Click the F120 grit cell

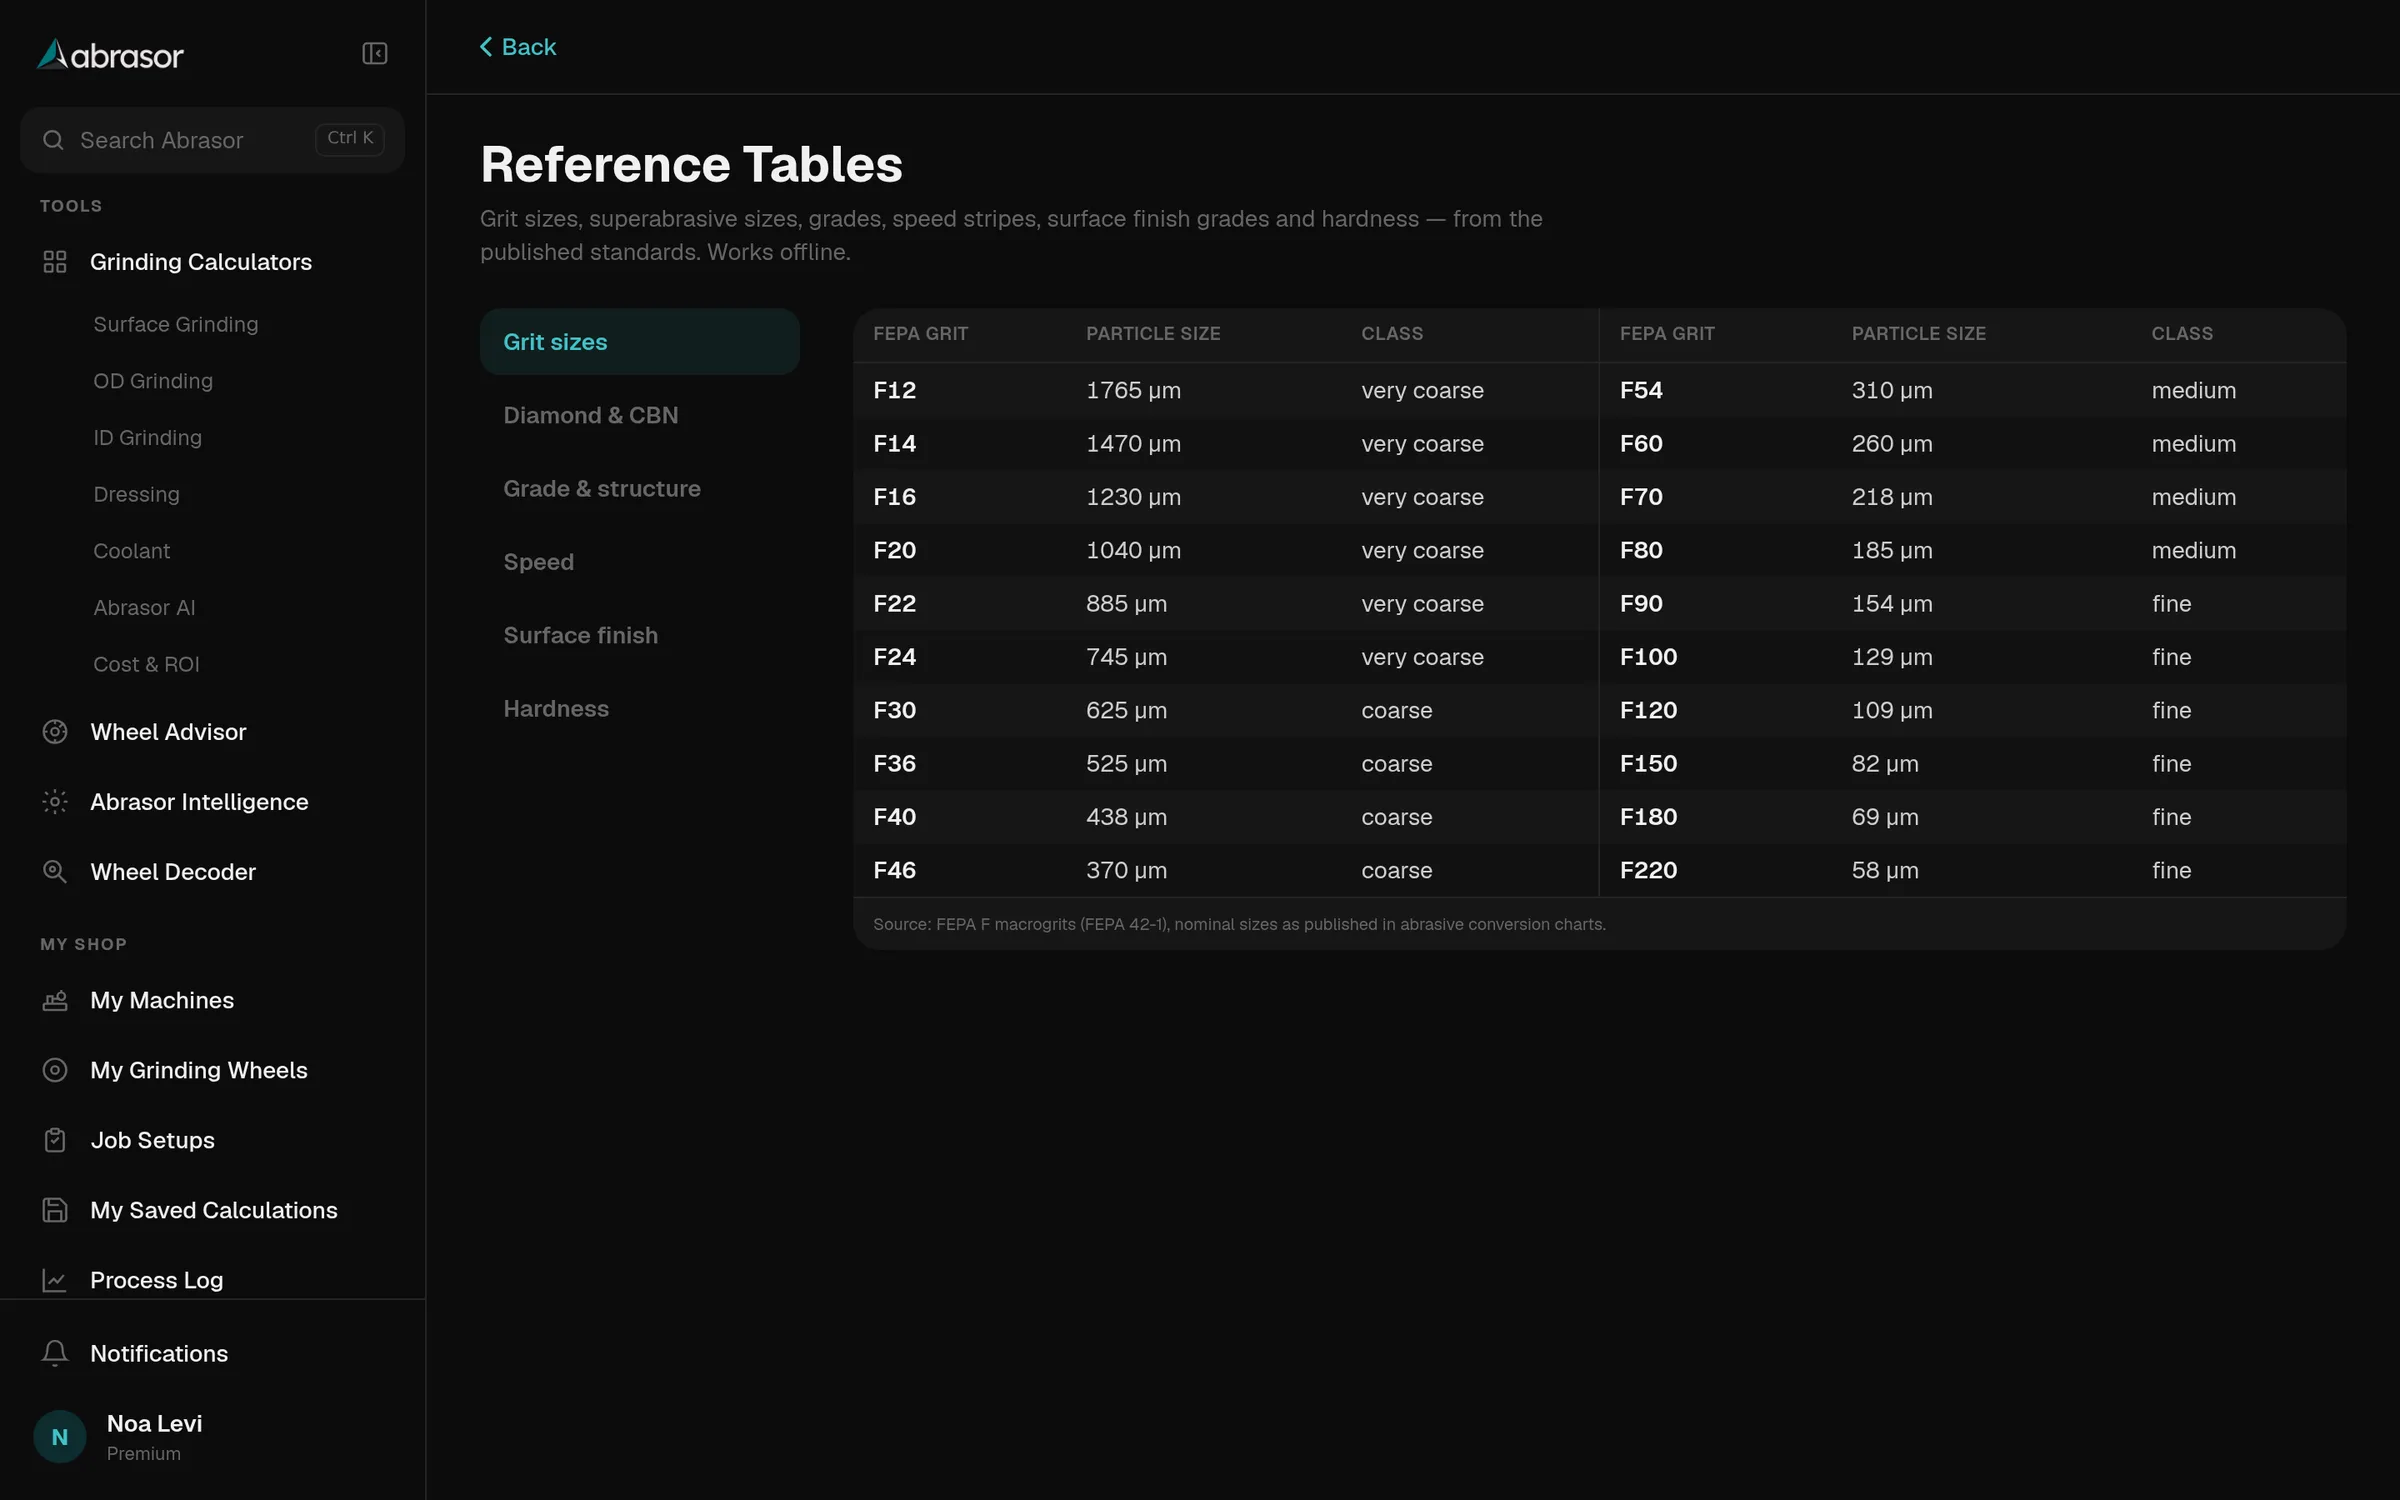1648,710
